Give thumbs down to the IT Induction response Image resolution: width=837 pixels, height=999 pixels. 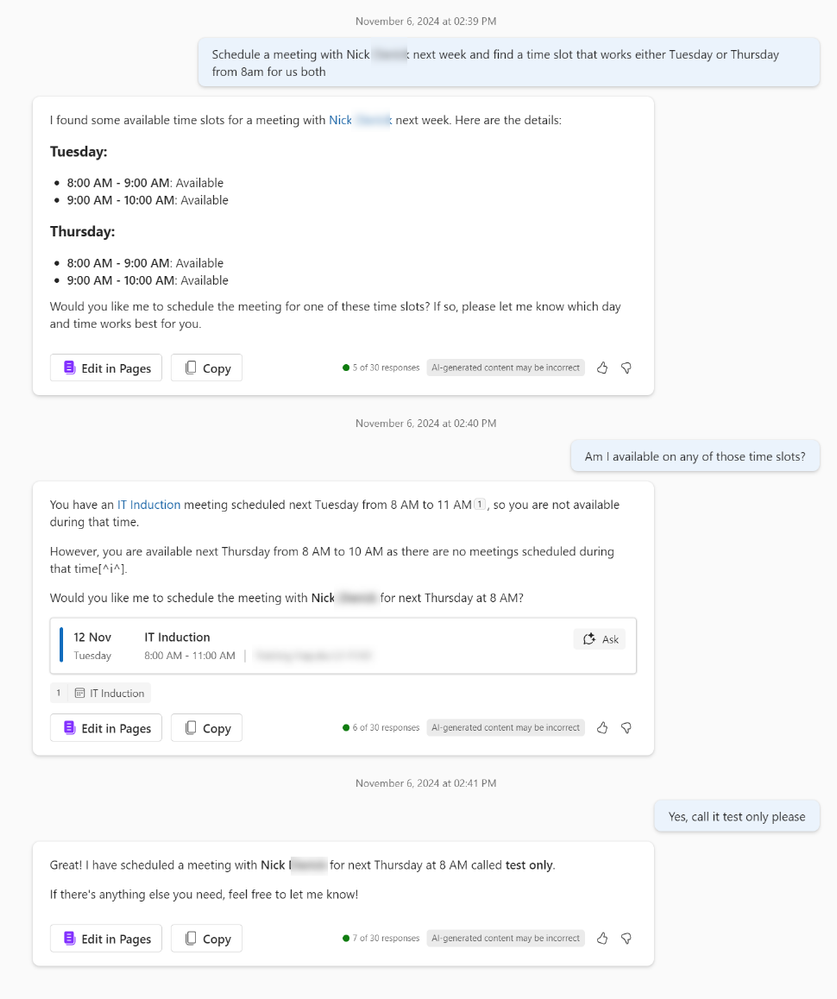coord(626,728)
